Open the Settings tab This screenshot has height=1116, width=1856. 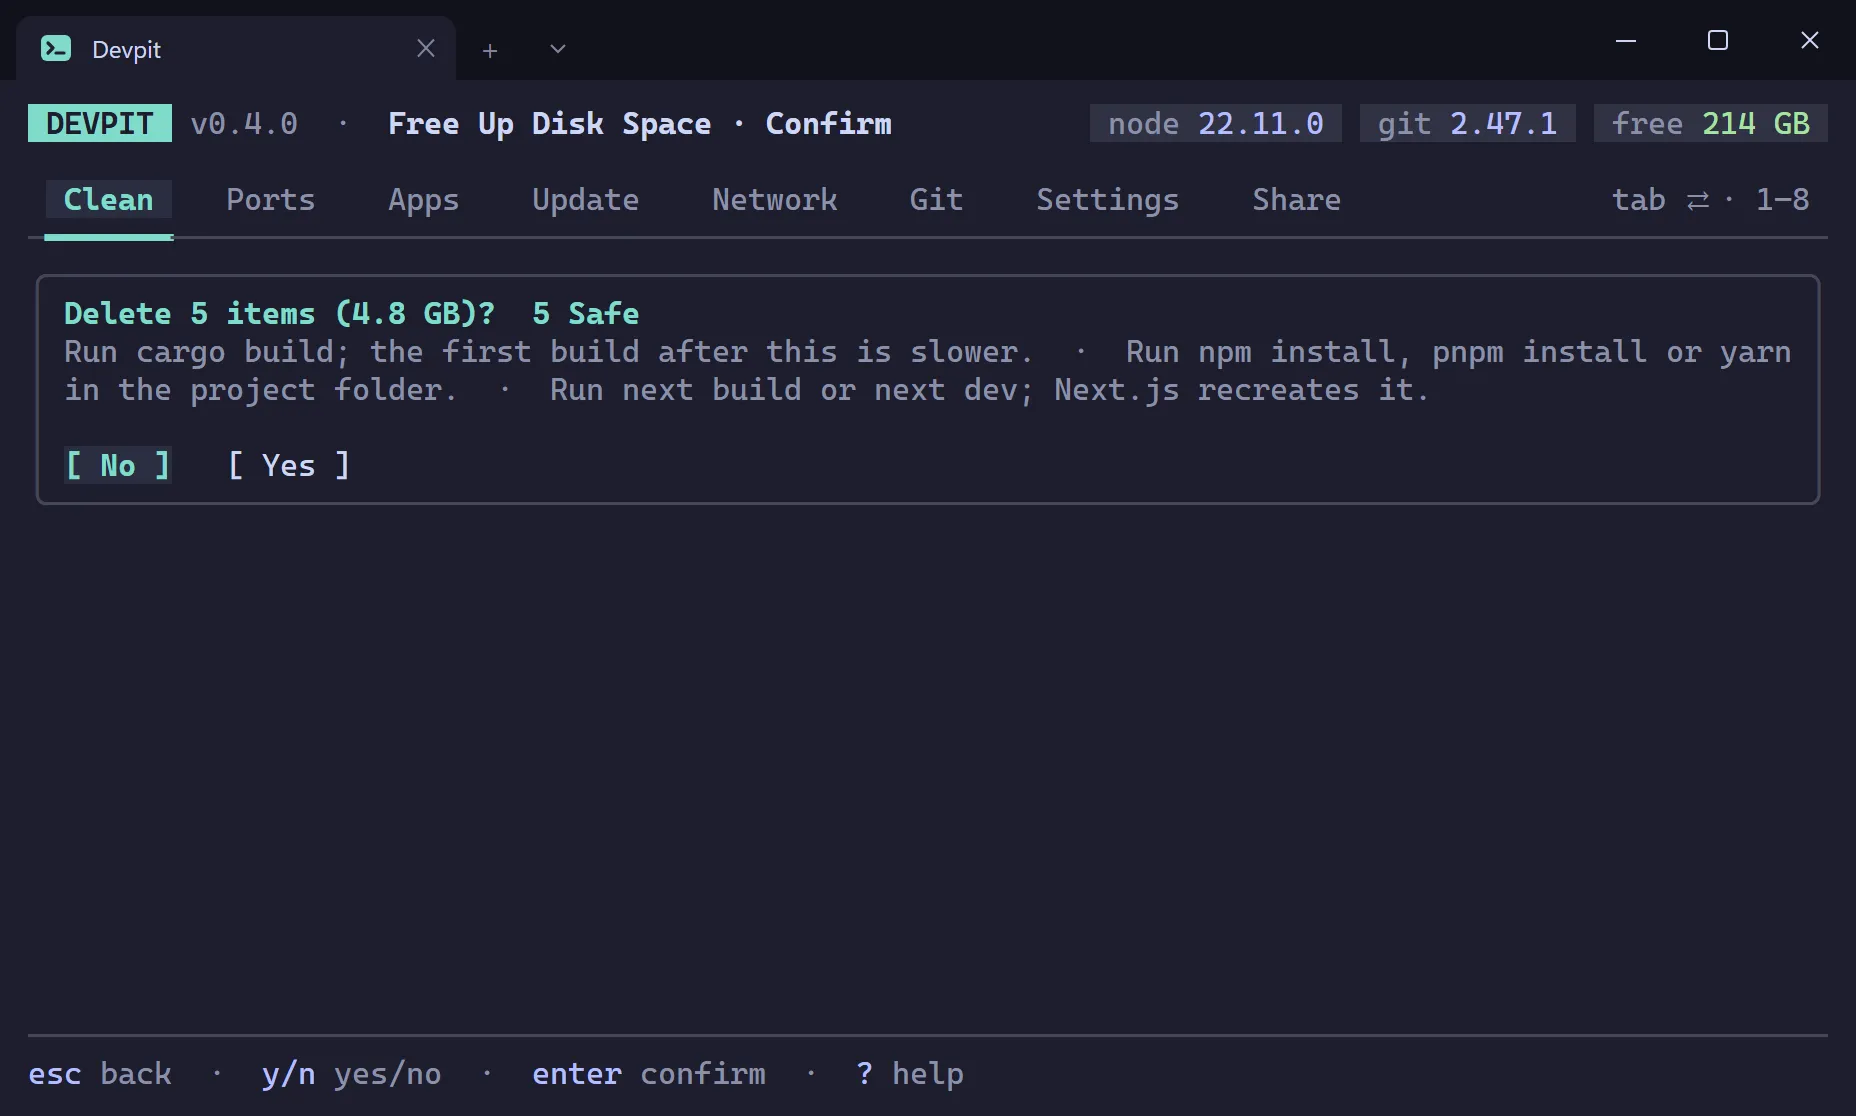pos(1108,199)
